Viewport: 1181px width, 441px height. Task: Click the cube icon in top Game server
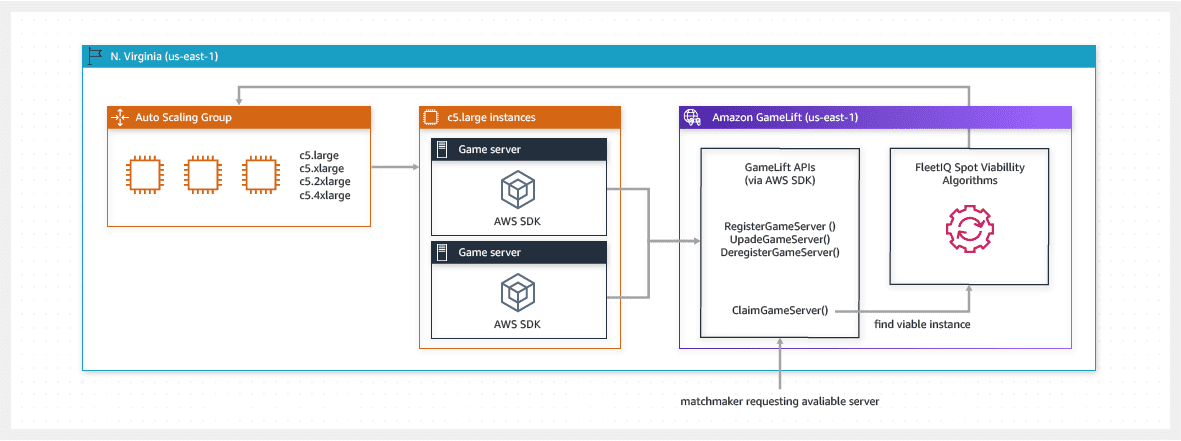click(x=518, y=188)
